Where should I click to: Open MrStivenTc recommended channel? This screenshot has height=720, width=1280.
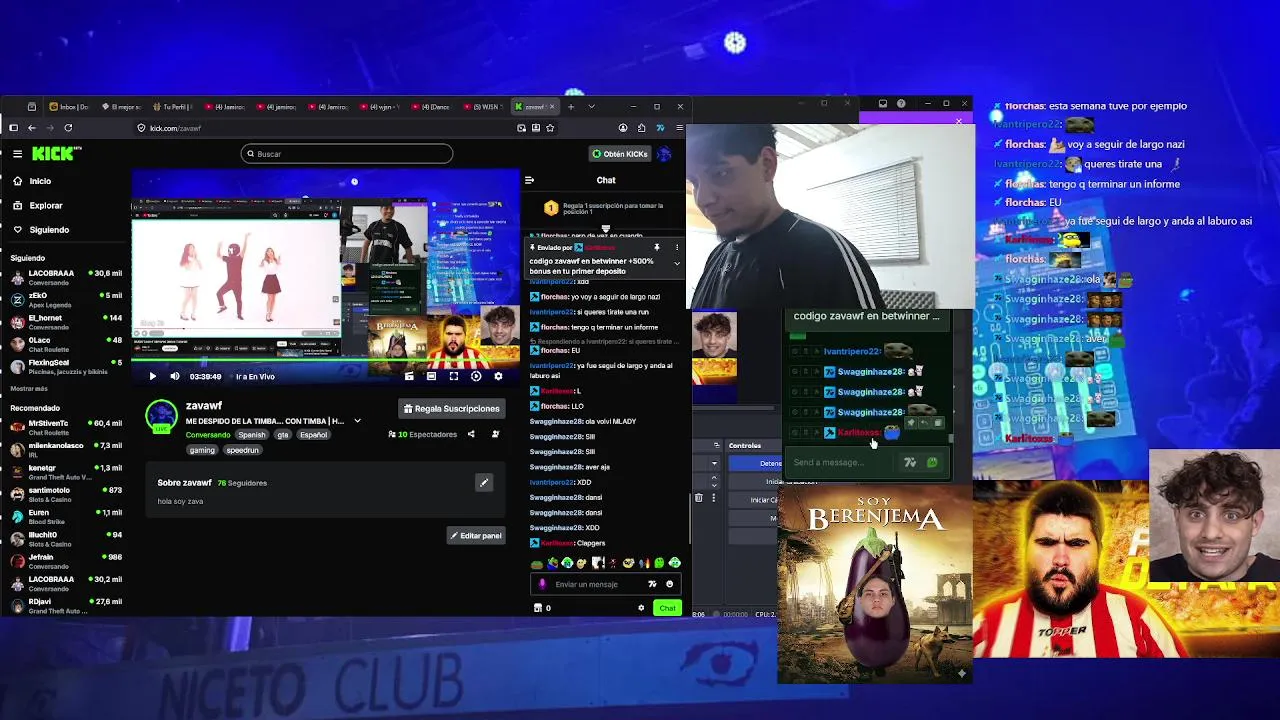point(65,427)
